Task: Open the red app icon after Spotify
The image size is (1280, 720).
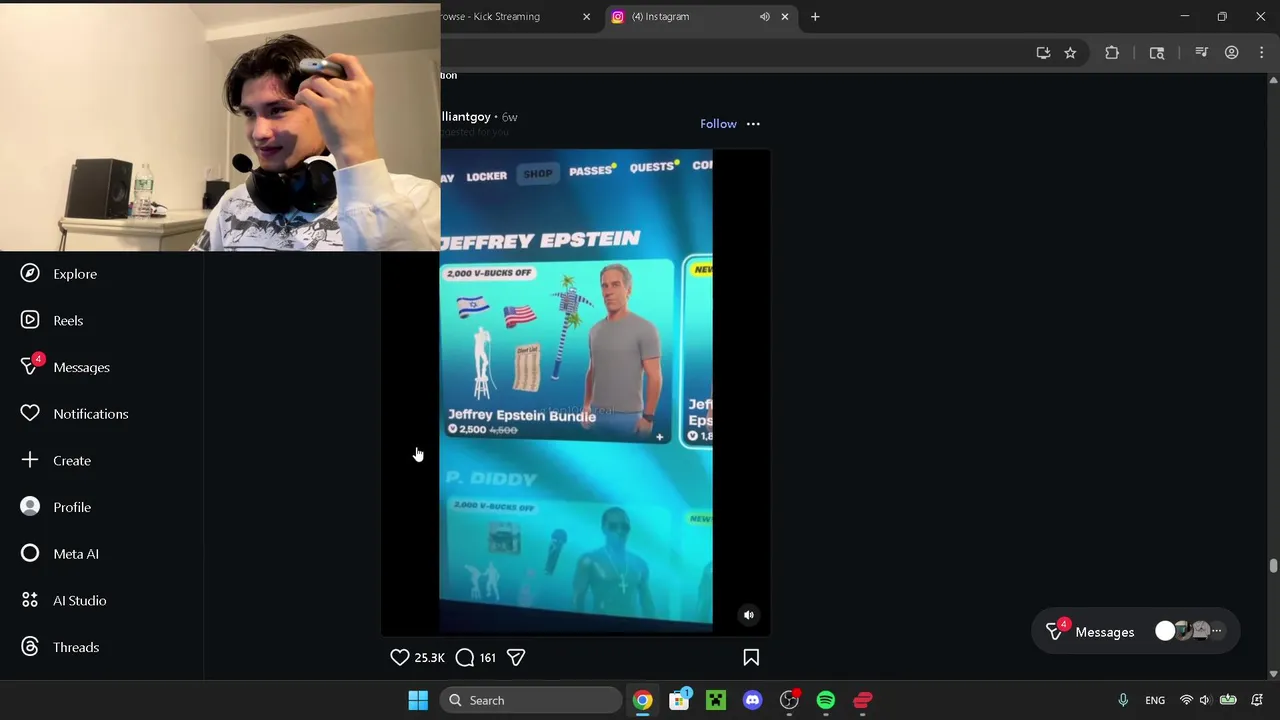Action: 863,700
